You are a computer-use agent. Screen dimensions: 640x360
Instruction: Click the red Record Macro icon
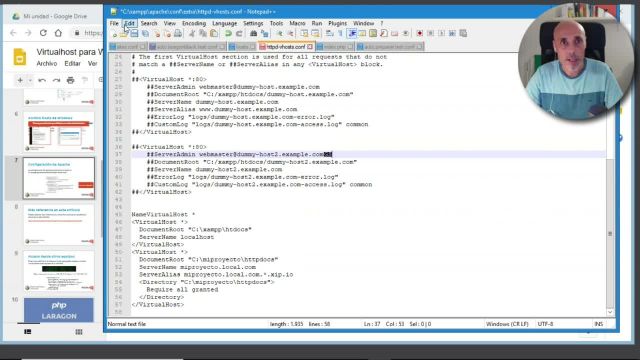(x=420, y=34)
